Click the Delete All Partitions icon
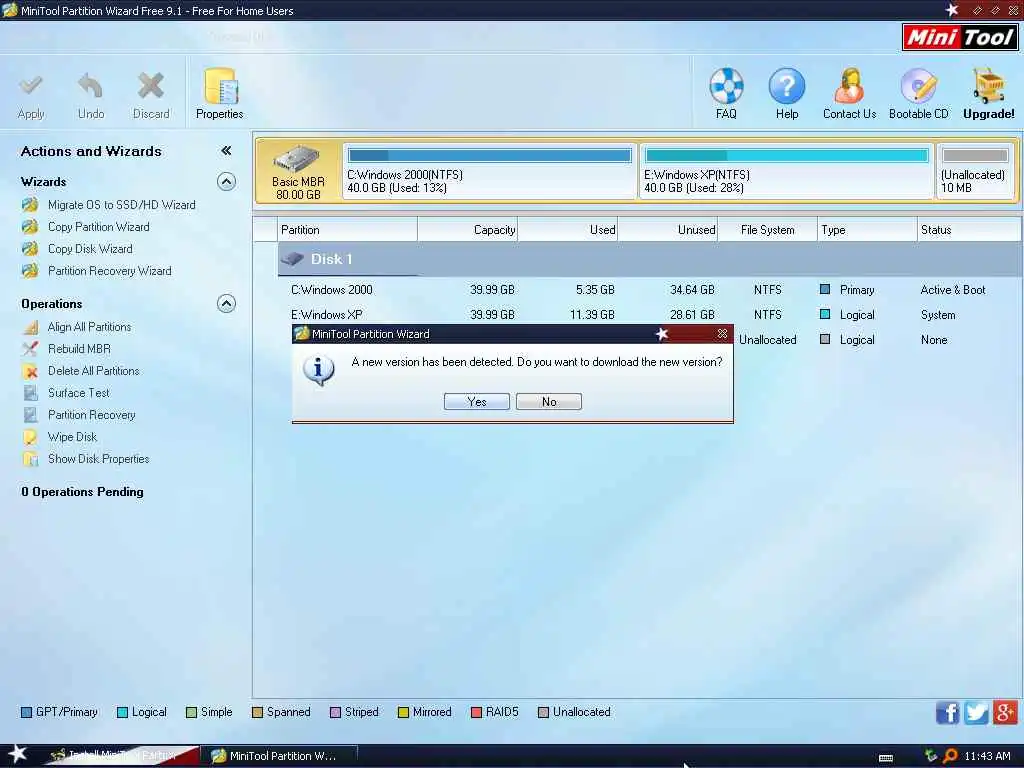 [x=30, y=371]
